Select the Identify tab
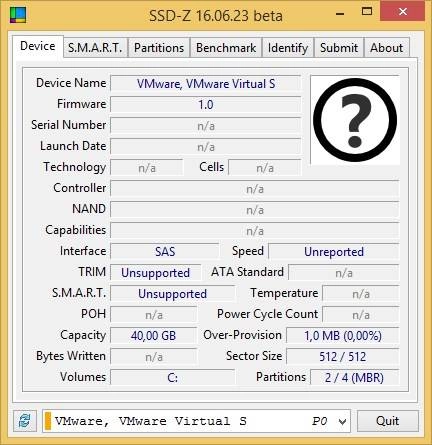This screenshot has width=432, height=445. pyautogui.click(x=288, y=48)
